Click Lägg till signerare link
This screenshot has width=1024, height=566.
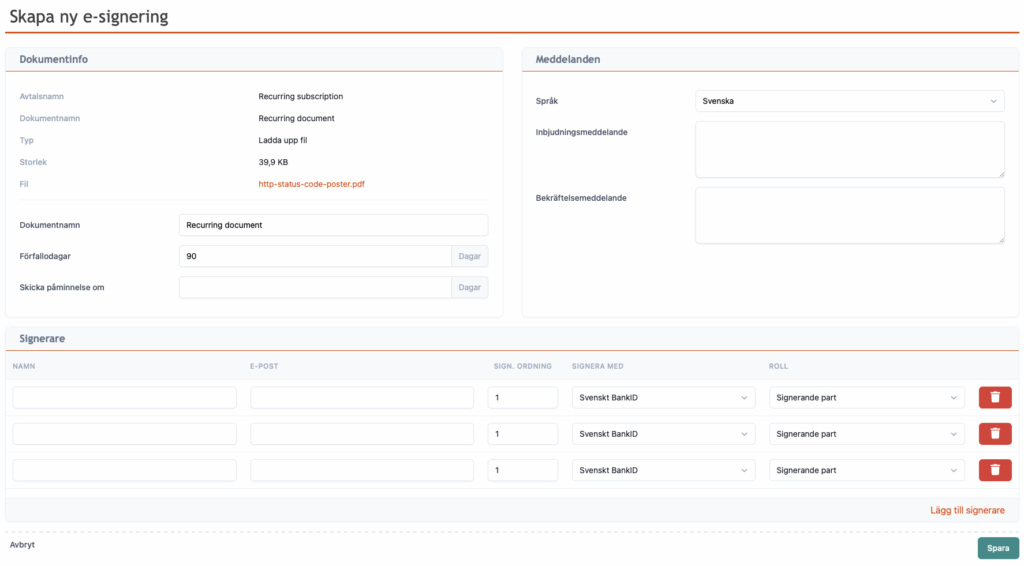[966, 510]
